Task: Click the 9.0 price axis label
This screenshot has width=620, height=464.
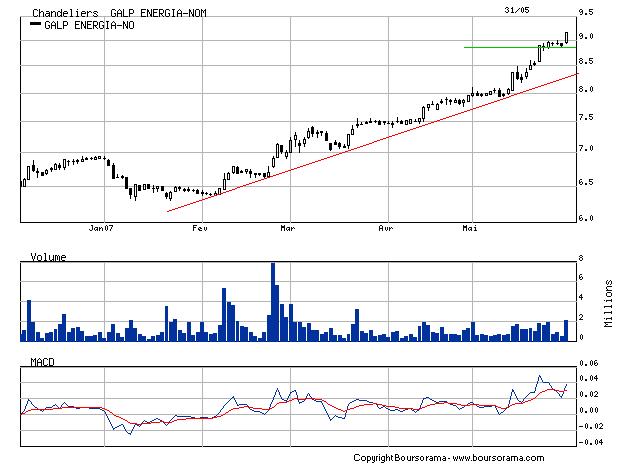Action: (586, 36)
